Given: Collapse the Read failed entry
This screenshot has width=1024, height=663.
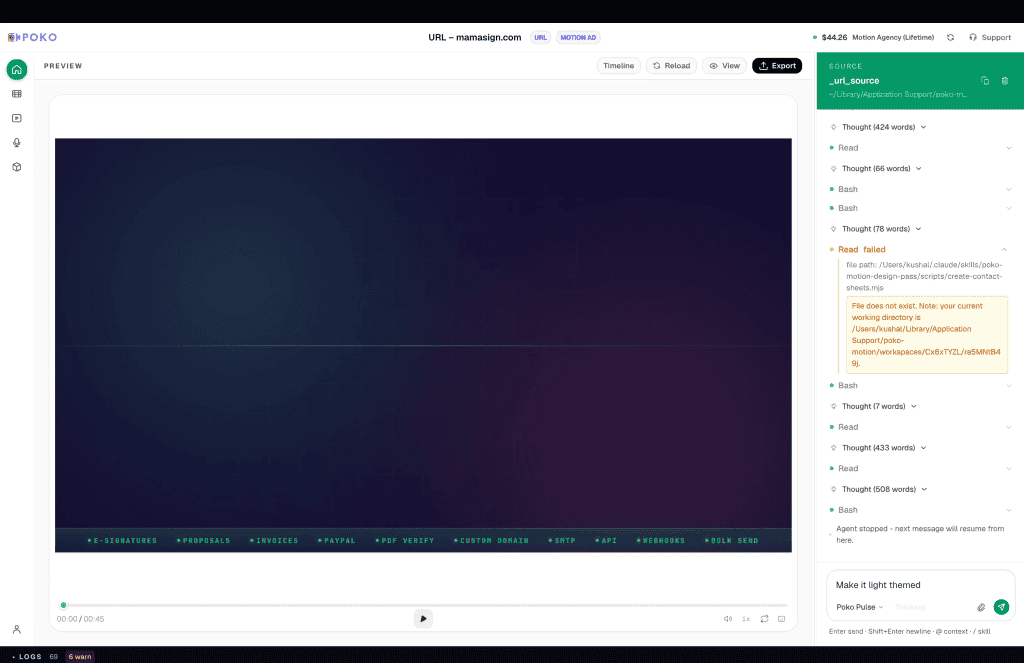Looking at the screenshot, I should (1004, 250).
